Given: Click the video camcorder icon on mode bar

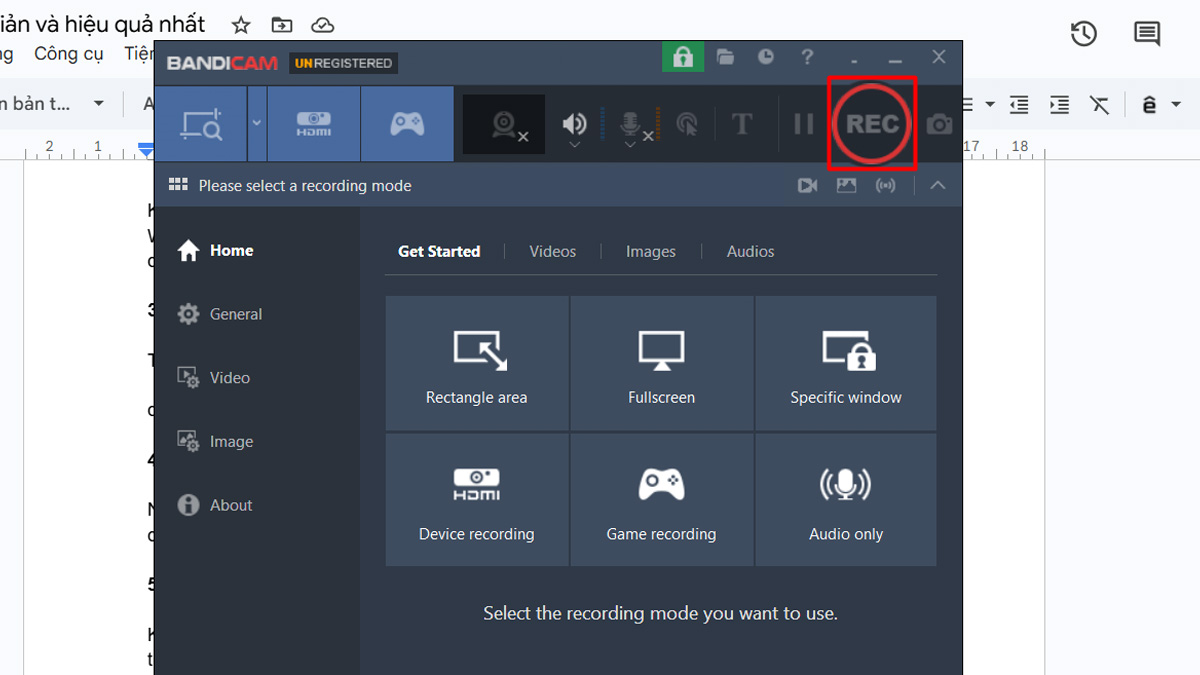Looking at the screenshot, I should point(808,185).
